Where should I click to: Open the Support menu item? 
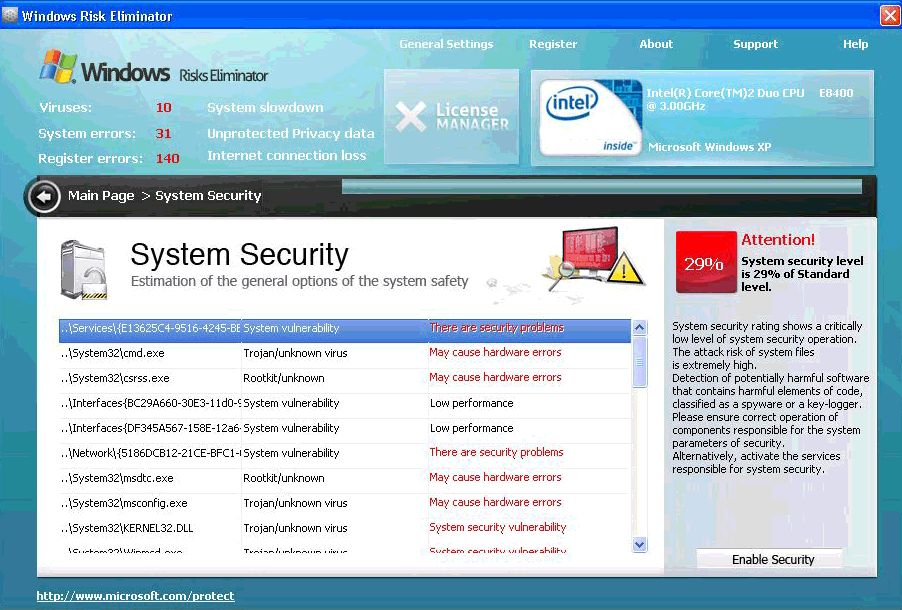point(755,44)
